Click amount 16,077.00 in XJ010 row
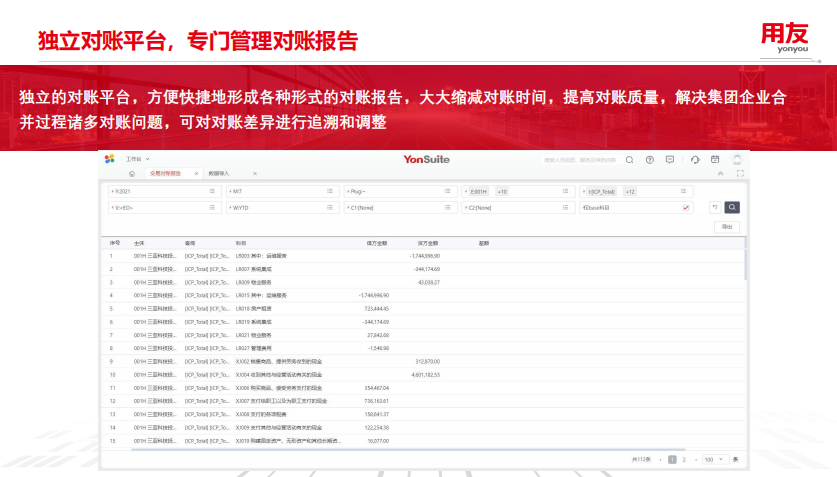 (378, 441)
